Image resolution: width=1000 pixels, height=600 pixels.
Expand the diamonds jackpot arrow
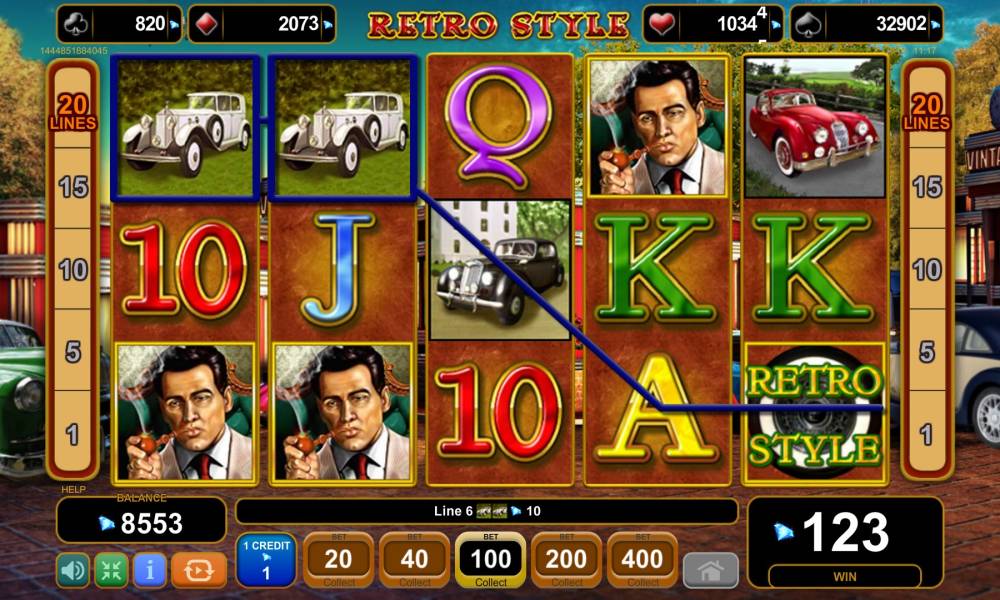(x=328, y=25)
